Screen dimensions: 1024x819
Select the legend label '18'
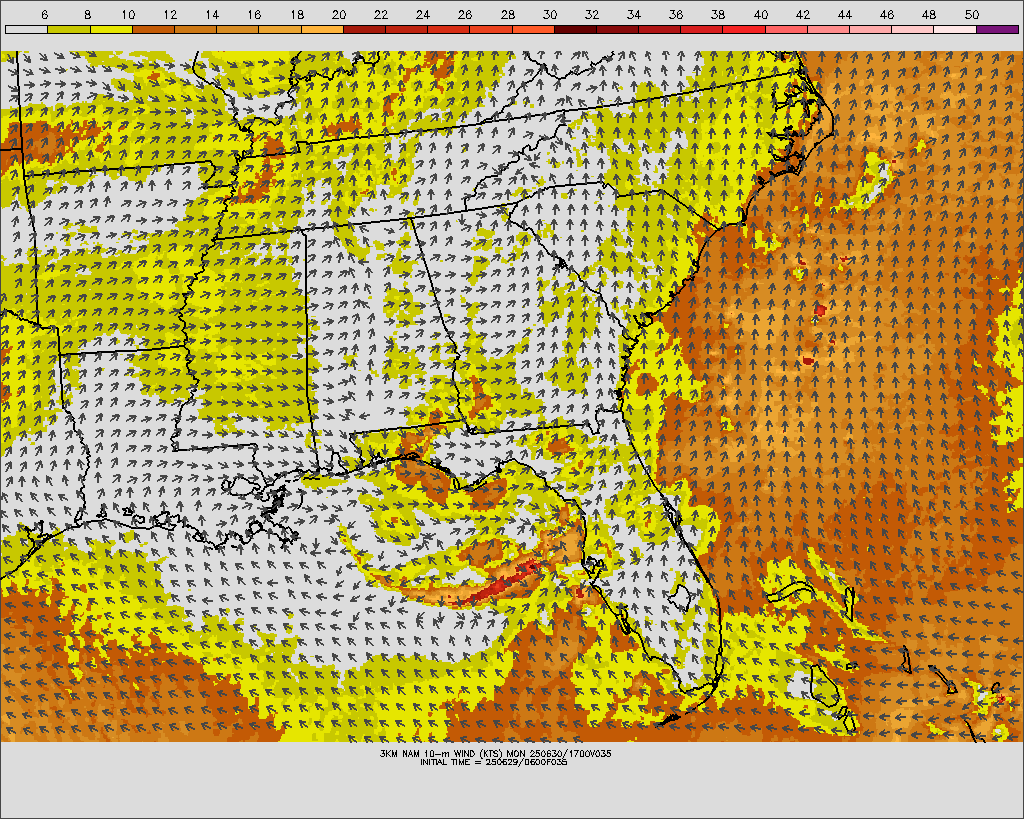coord(296,14)
